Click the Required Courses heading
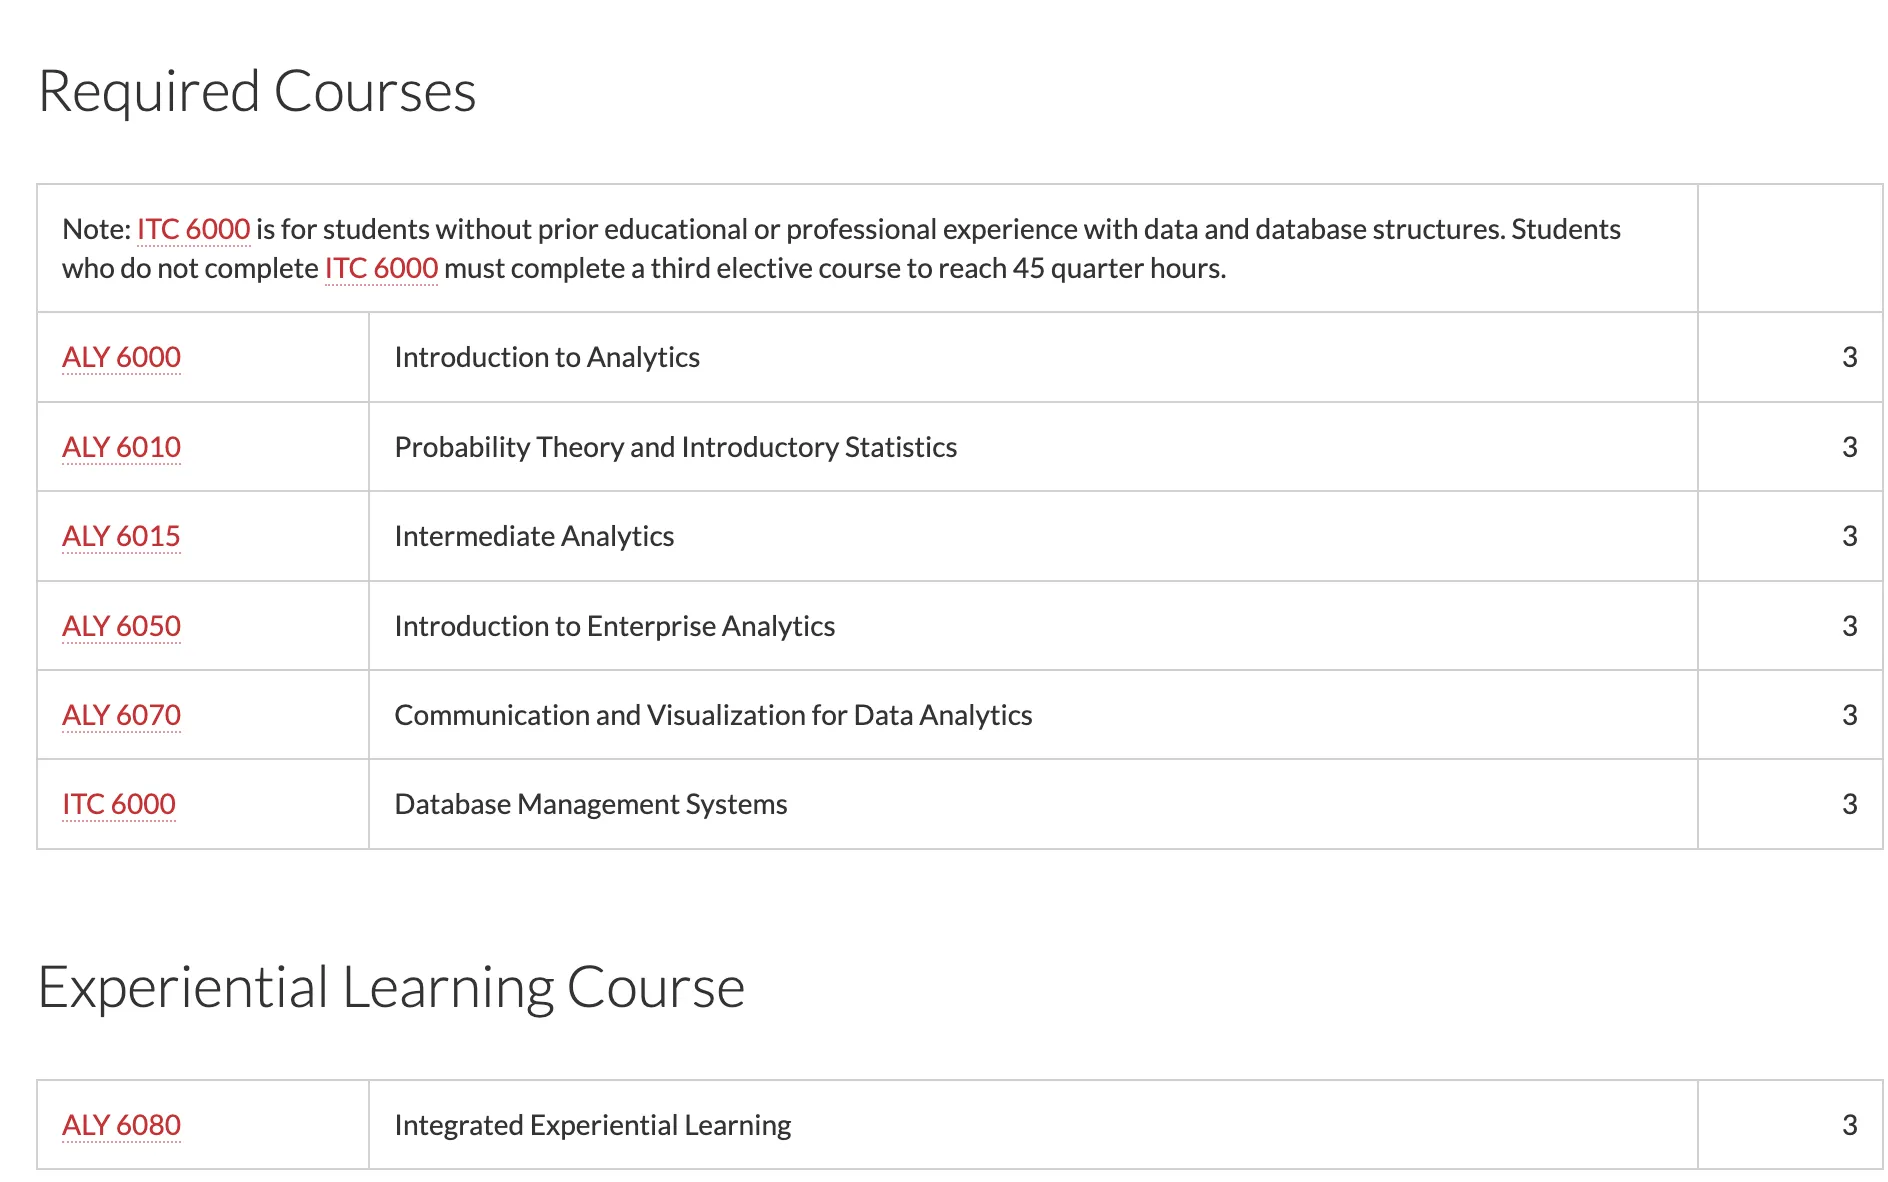 pyautogui.click(x=257, y=91)
